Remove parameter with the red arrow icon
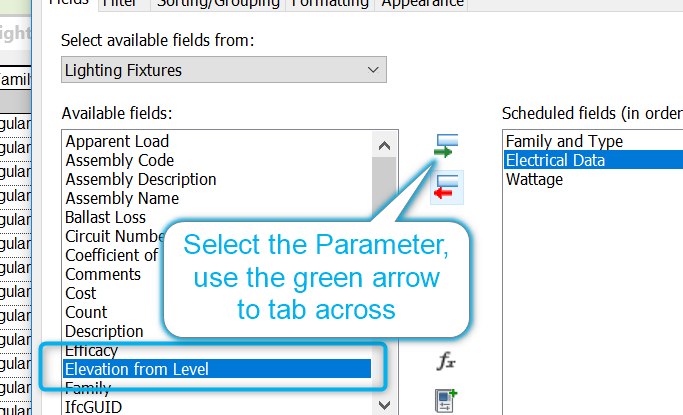This screenshot has width=683, height=415. pyautogui.click(x=446, y=187)
